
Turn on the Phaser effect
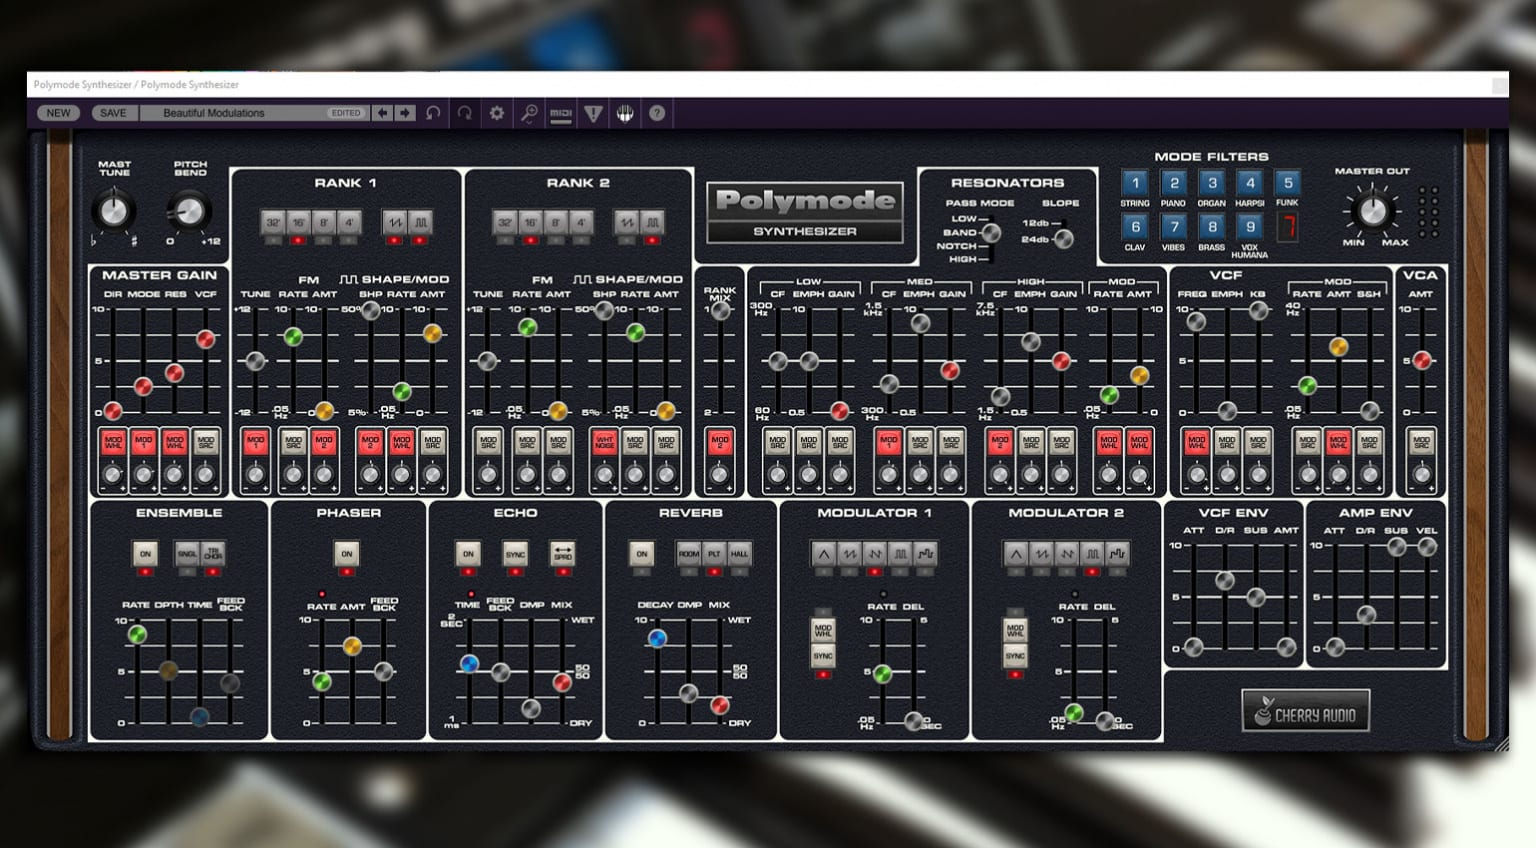click(345, 553)
